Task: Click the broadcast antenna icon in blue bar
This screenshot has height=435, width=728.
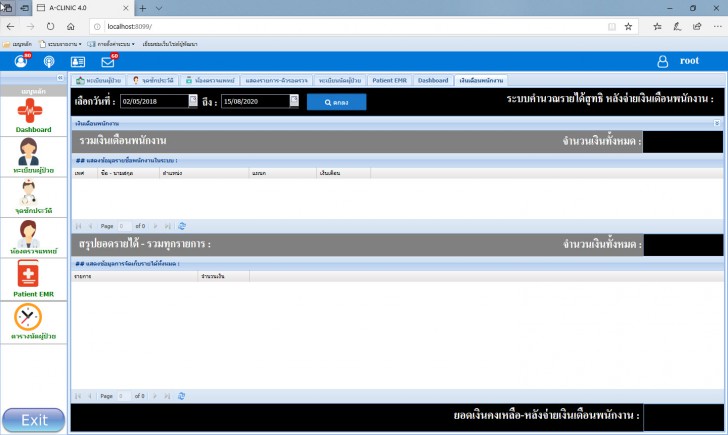Action: (x=49, y=61)
